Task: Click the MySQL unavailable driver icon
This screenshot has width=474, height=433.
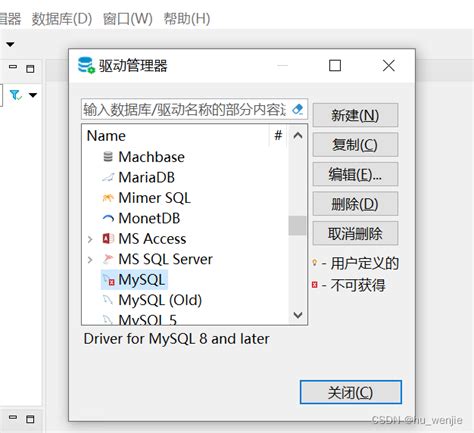Action: point(109,280)
